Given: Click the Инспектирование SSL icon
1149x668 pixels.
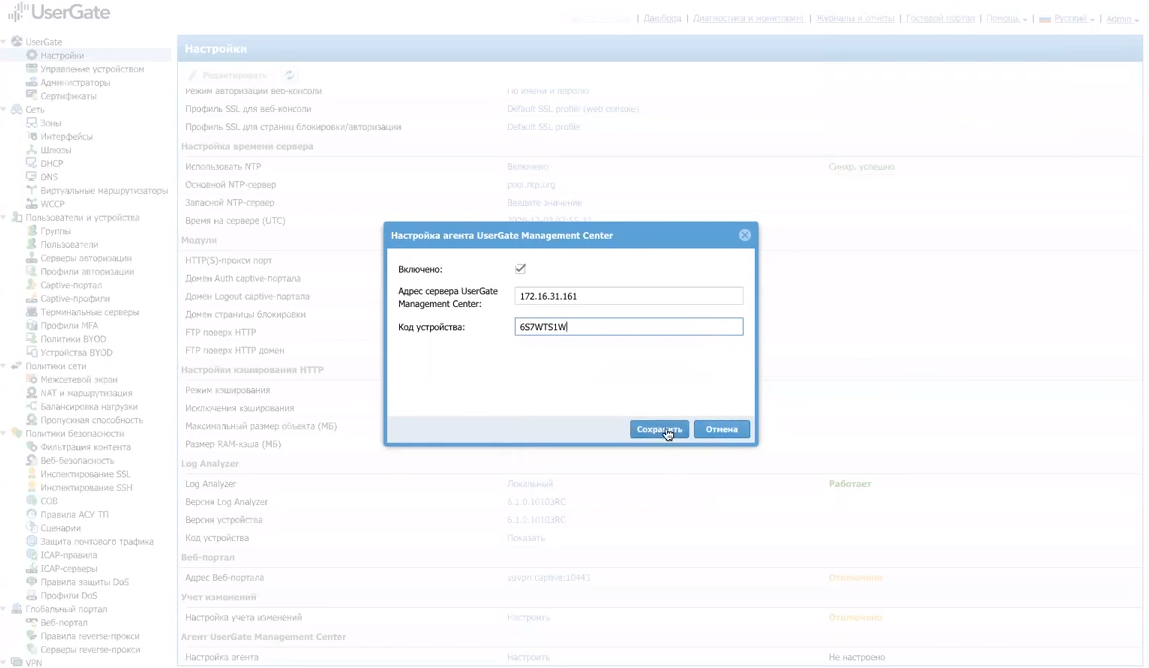Looking at the screenshot, I should click(32, 474).
